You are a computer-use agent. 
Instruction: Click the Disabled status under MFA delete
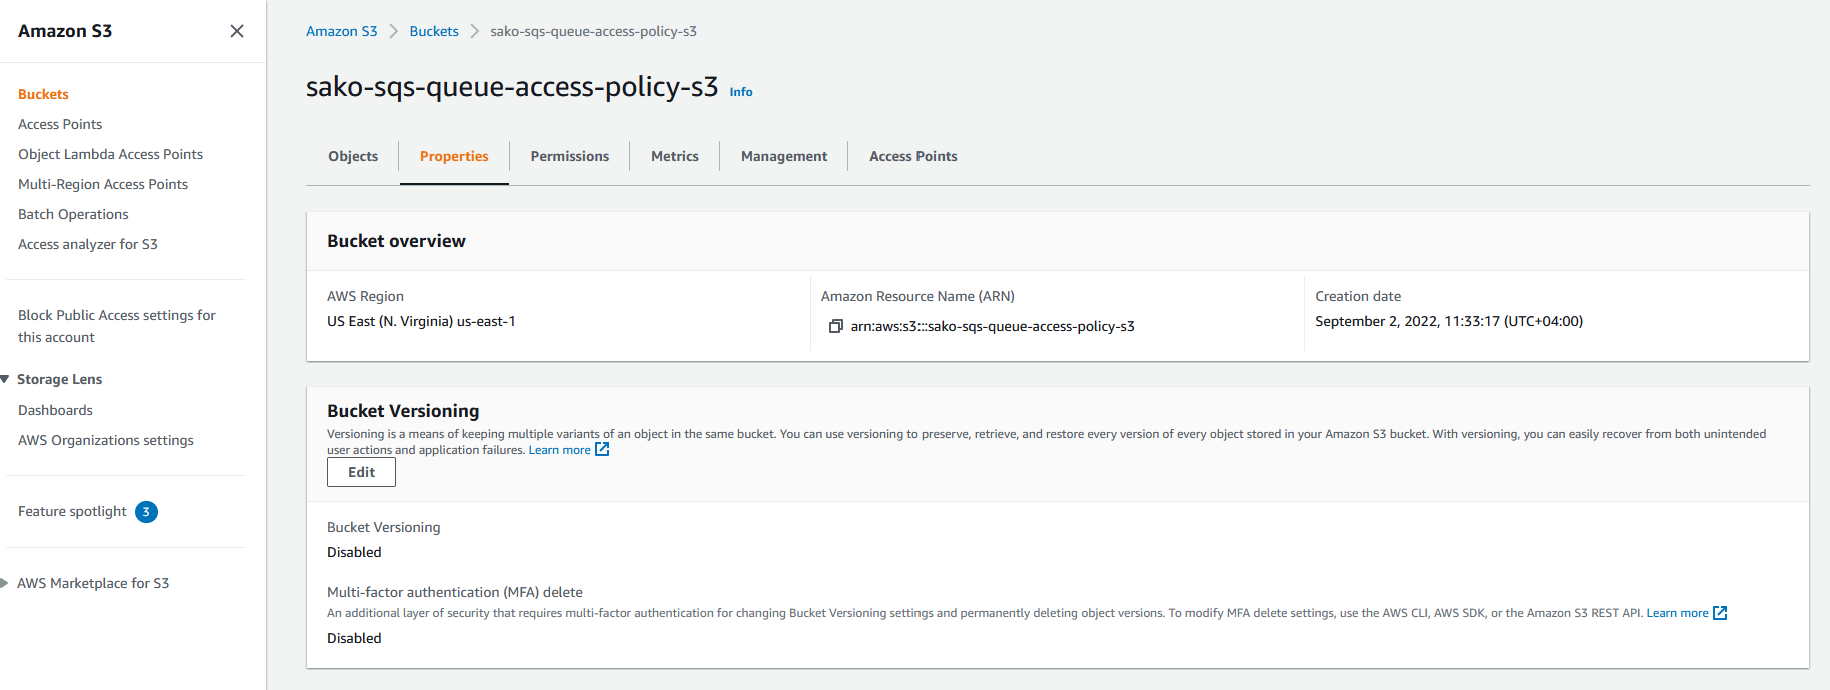click(x=354, y=638)
